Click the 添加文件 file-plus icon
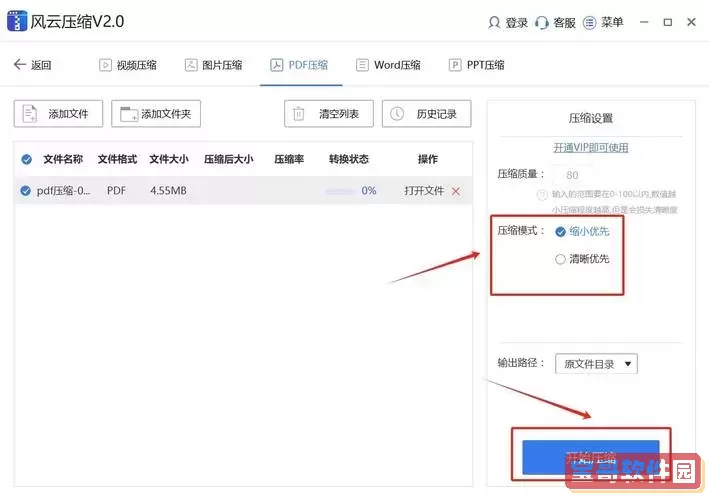709x500 pixels. click(x=30, y=113)
